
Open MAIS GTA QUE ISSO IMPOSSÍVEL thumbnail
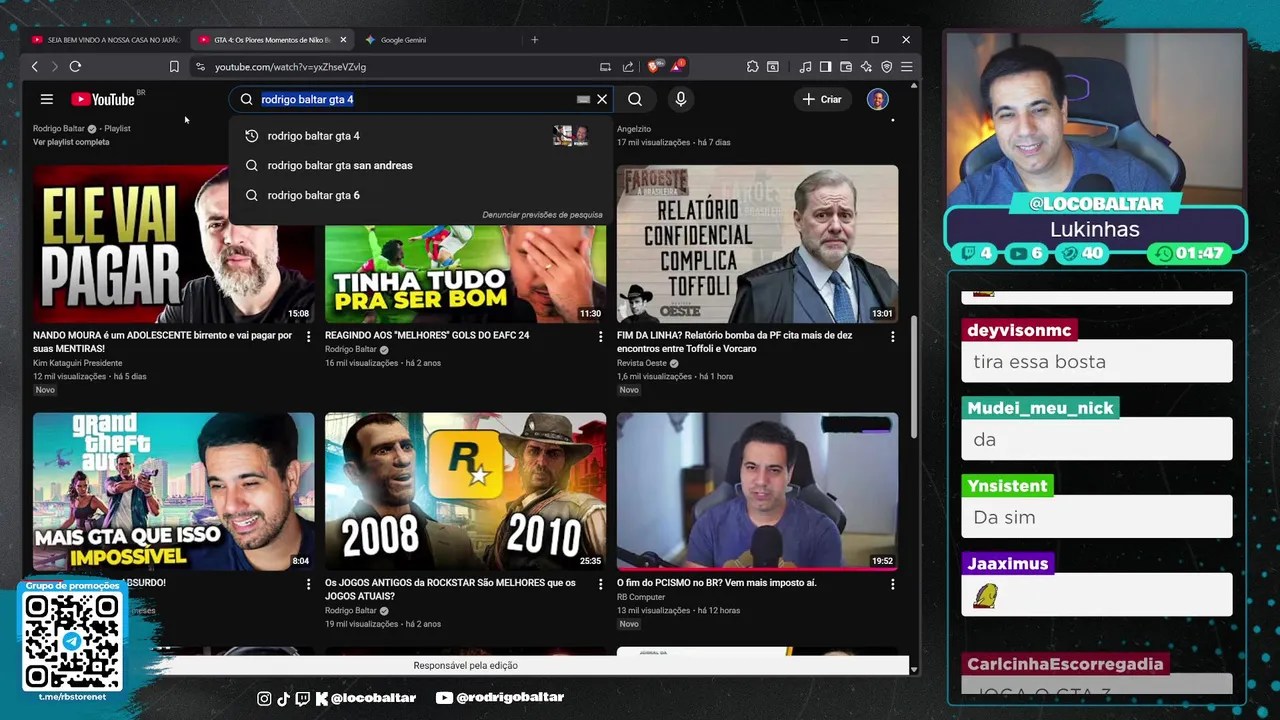point(173,491)
